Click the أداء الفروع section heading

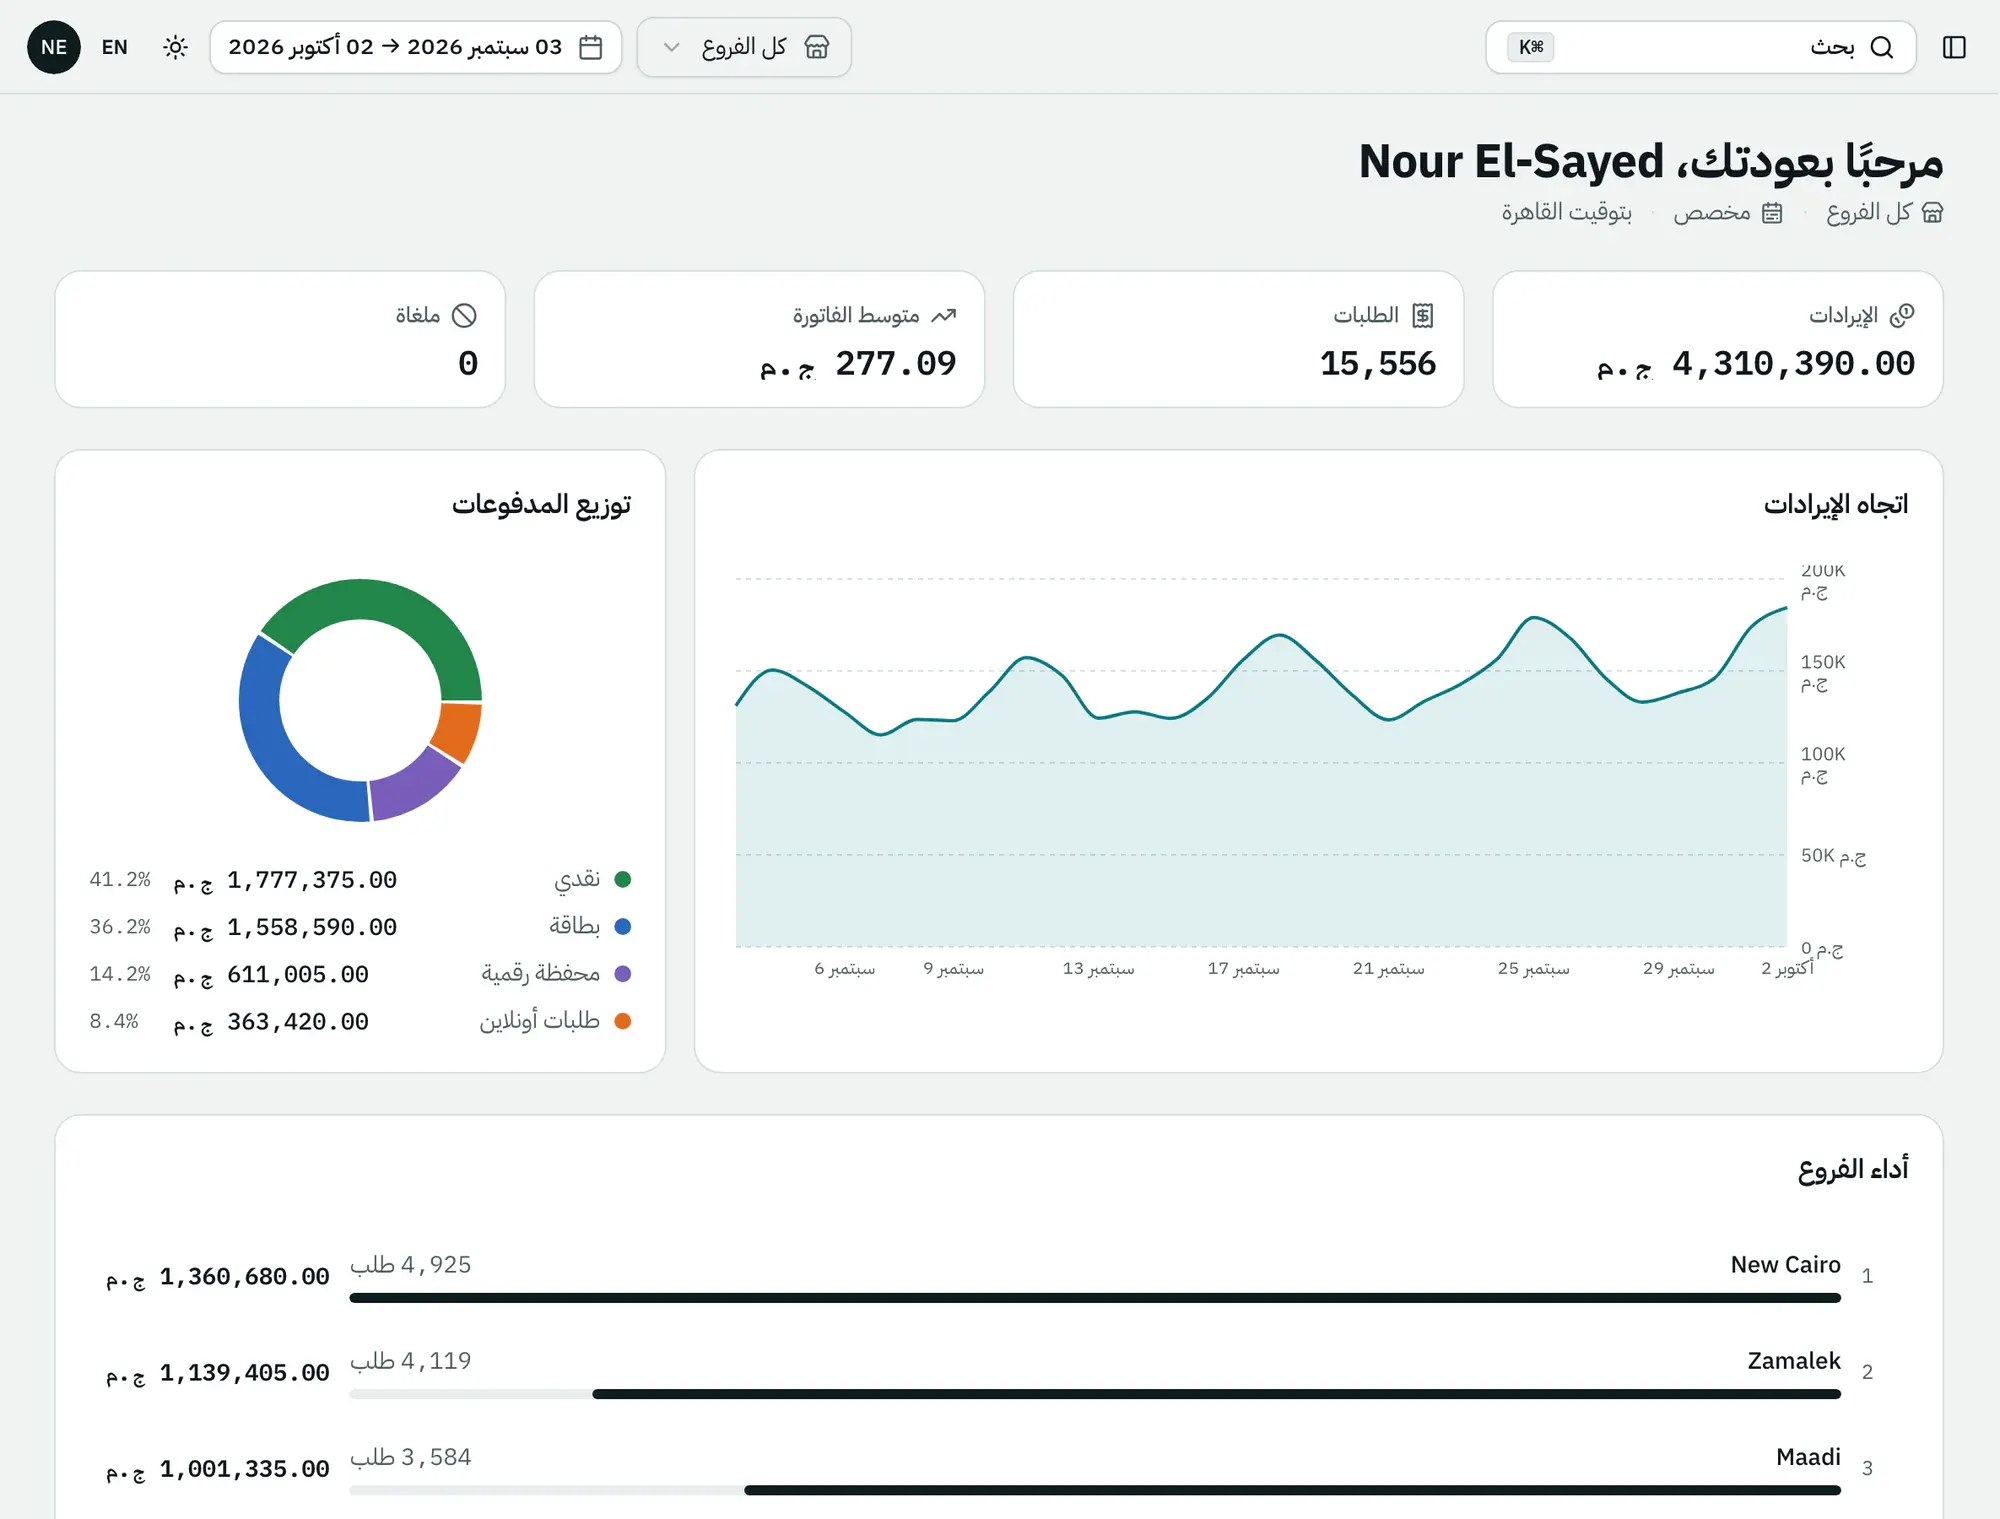(1853, 1168)
